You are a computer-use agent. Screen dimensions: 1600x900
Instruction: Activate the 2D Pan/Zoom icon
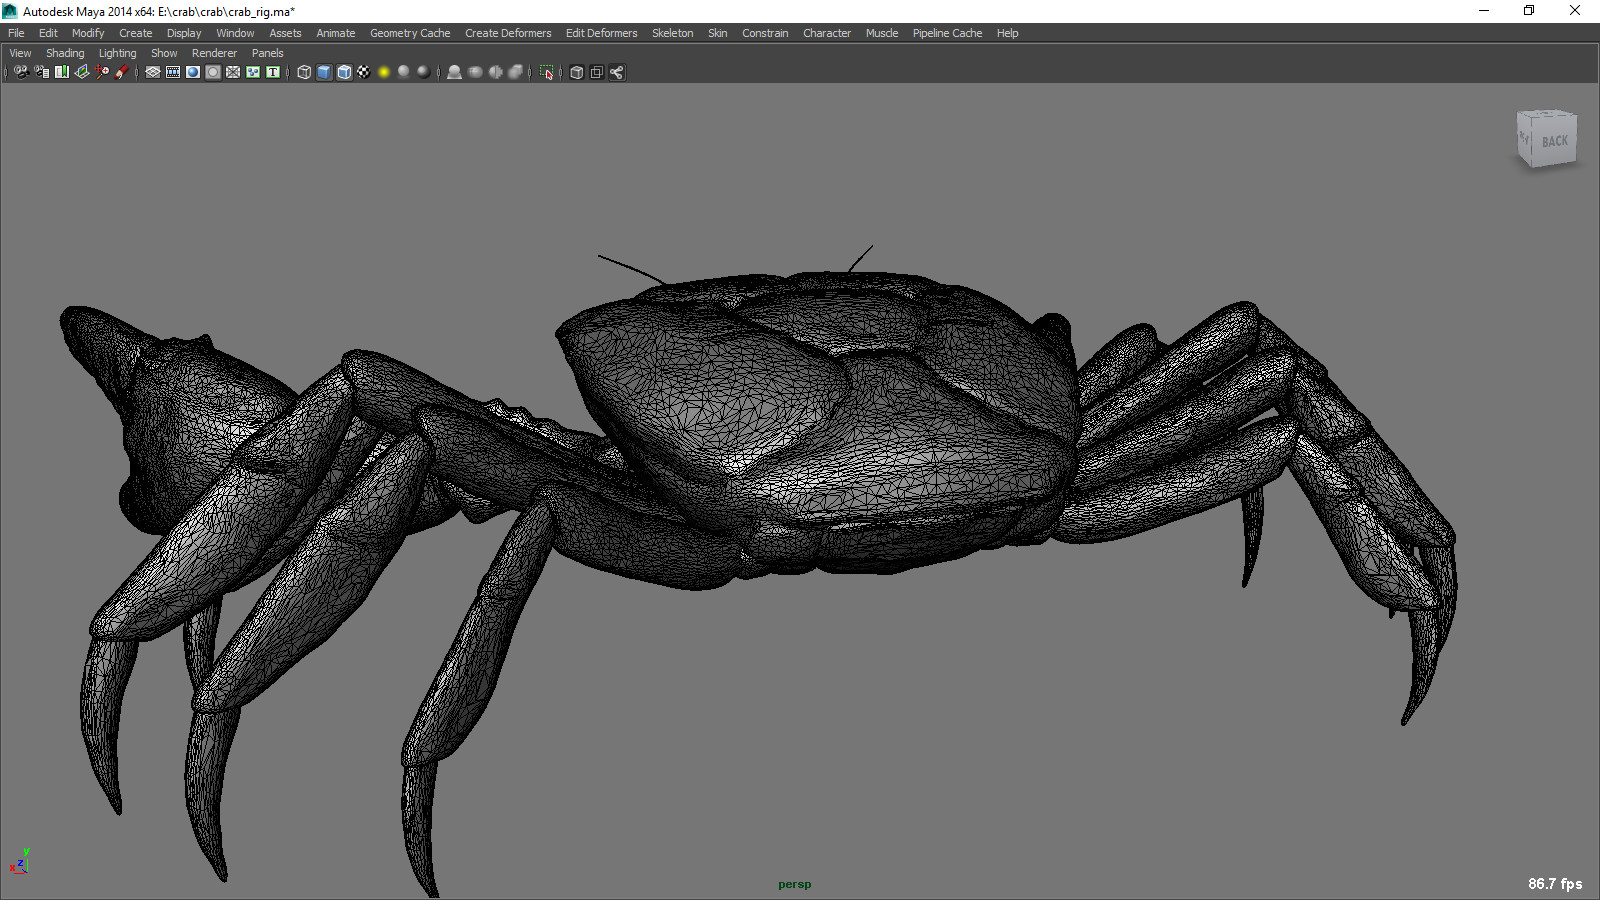102,72
